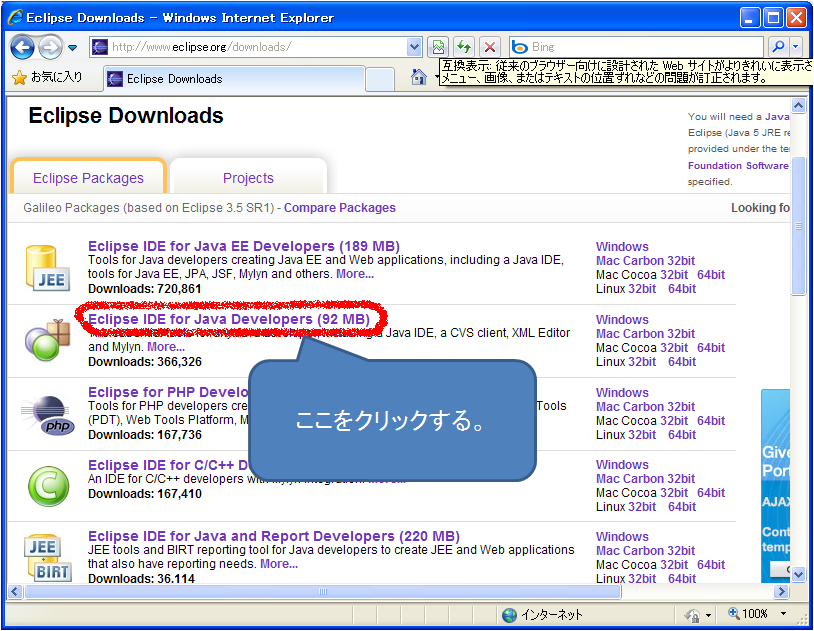Click the vertical scrollbar down arrow

coord(798,575)
